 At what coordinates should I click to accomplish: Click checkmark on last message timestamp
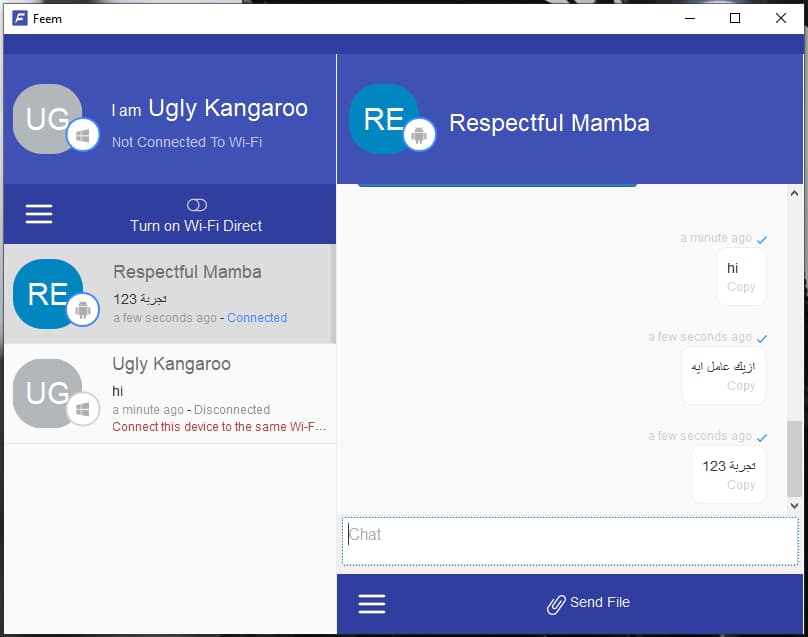pyautogui.click(x=762, y=437)
